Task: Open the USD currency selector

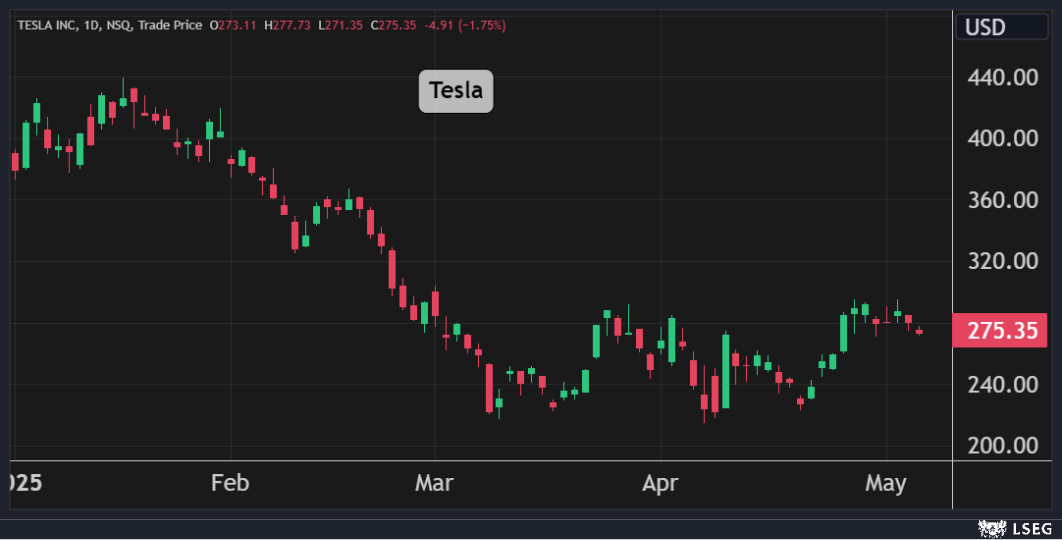Action: point(985,27)
